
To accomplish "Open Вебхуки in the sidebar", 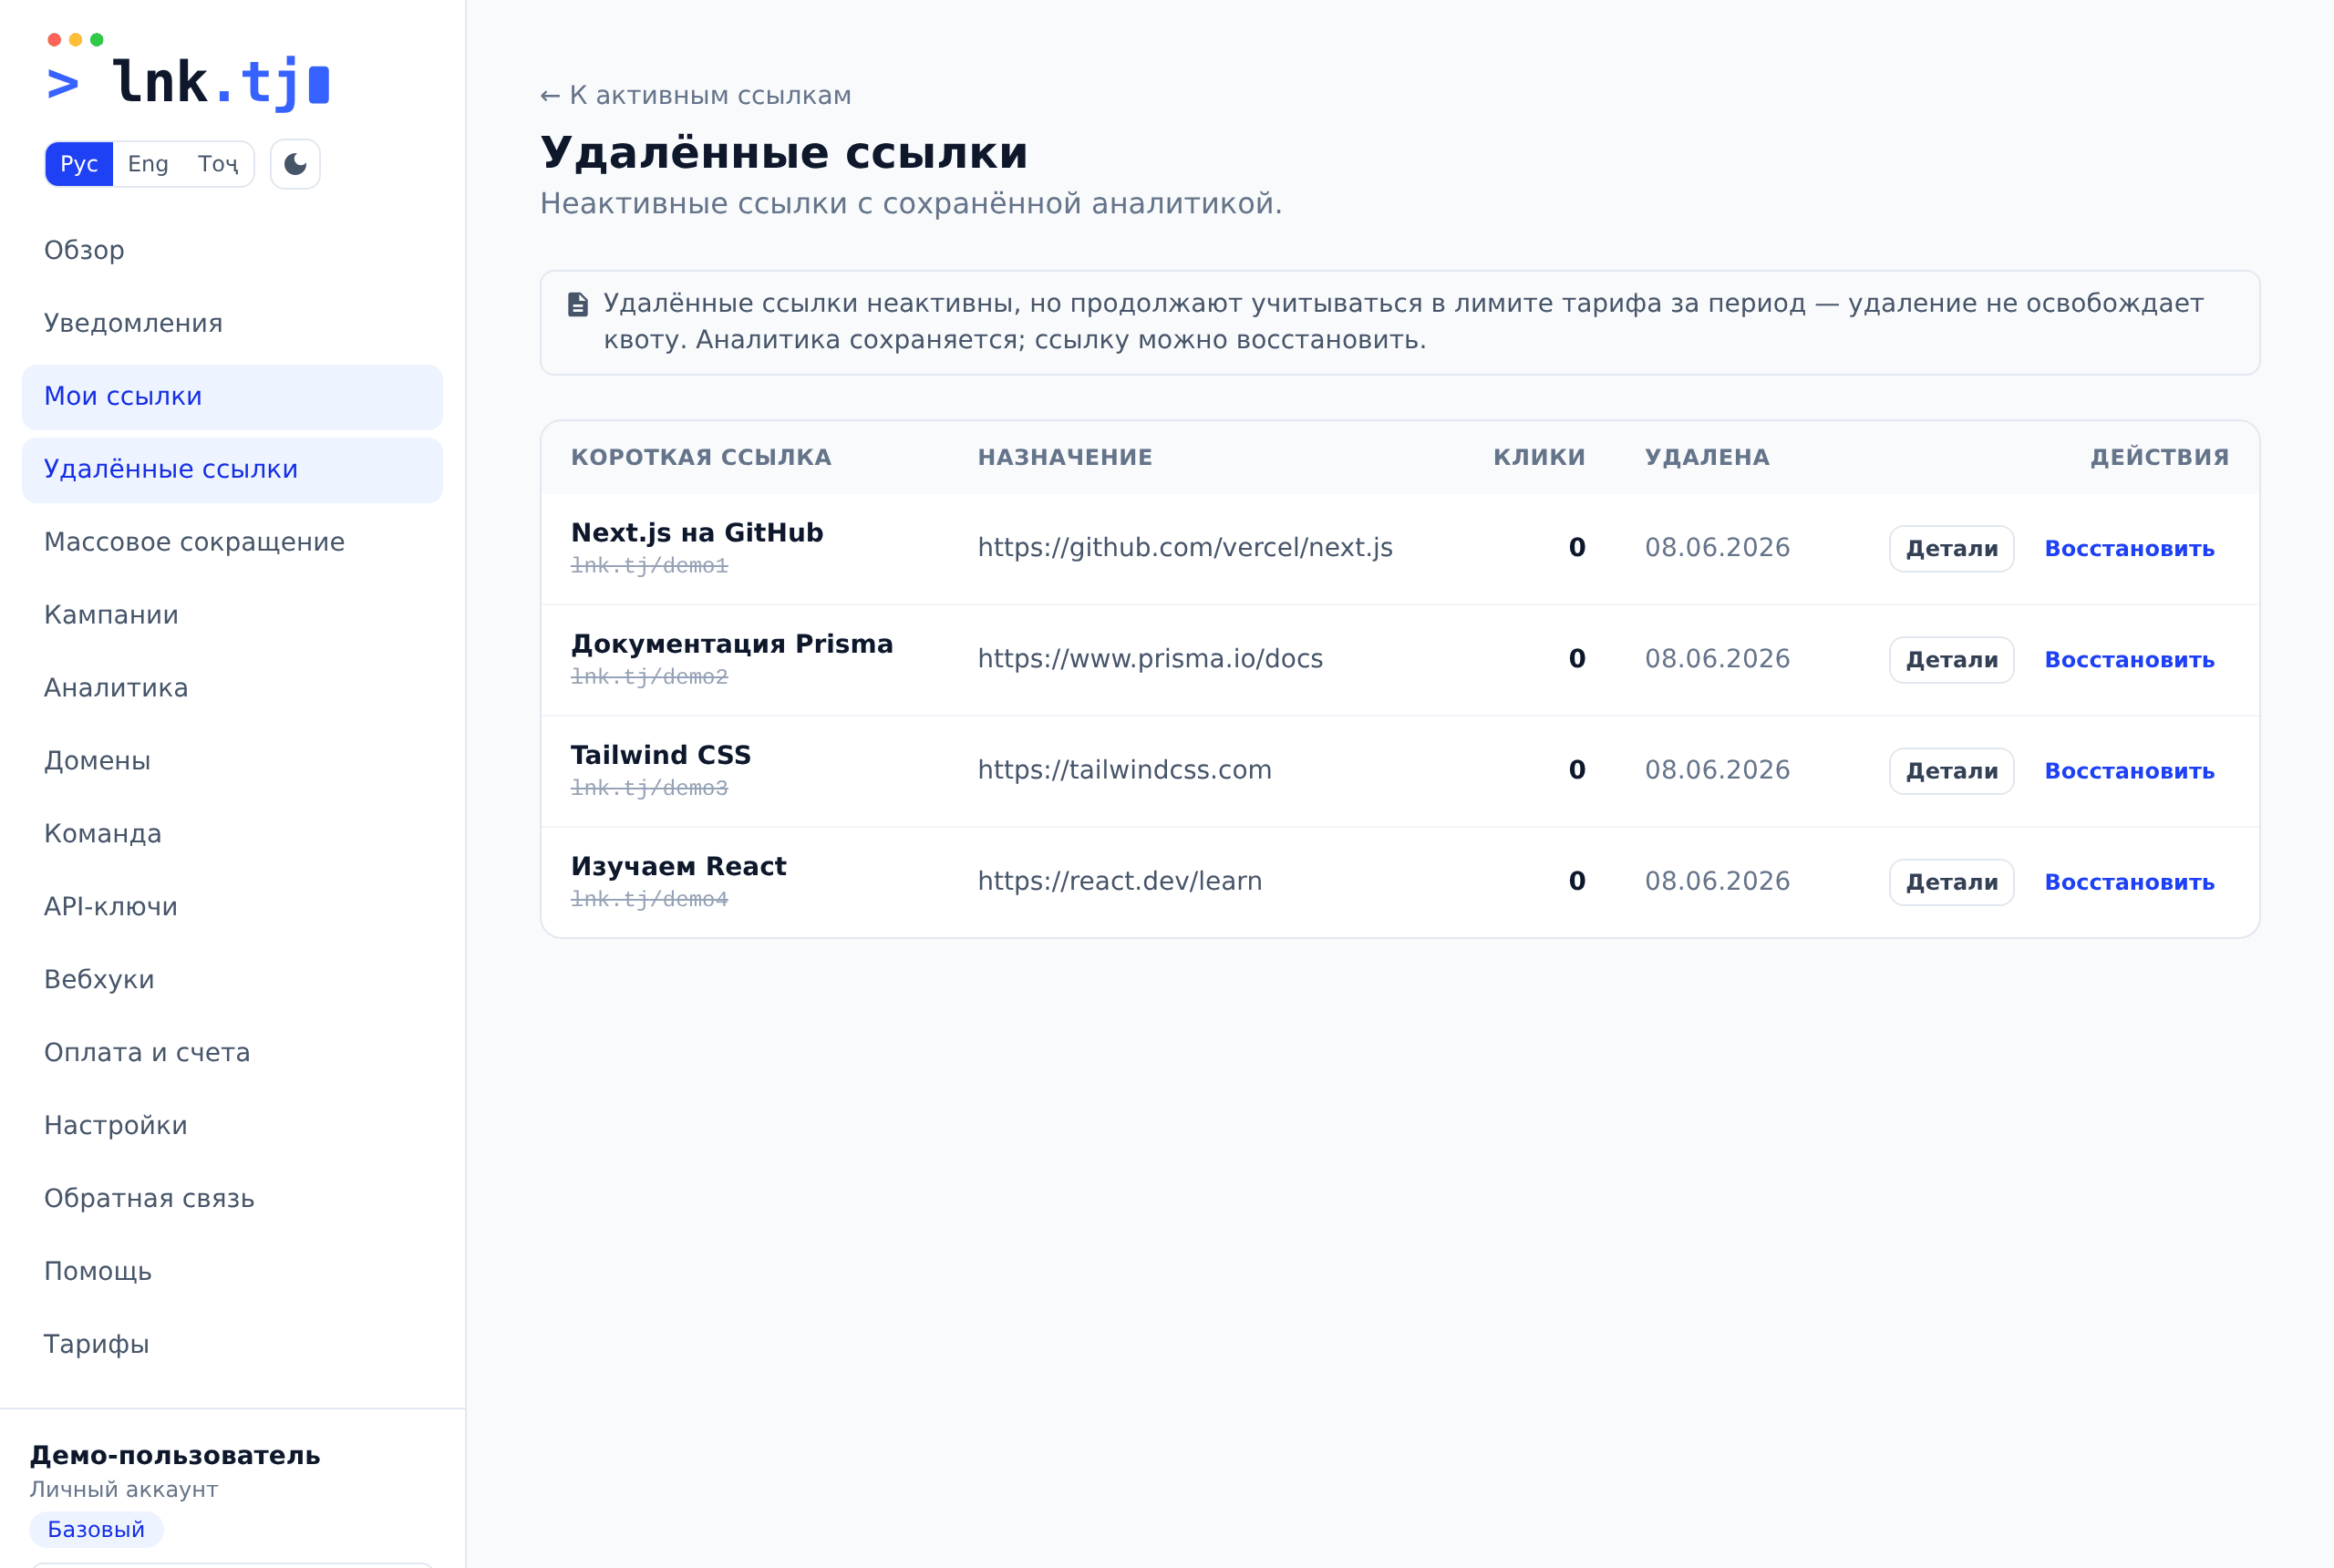I will (232, 981).
